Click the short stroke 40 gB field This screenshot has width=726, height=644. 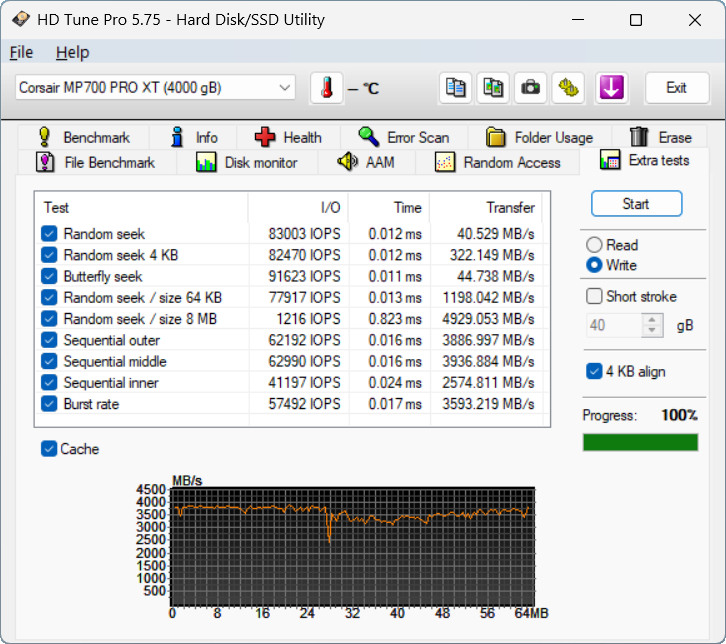(614, 325)
